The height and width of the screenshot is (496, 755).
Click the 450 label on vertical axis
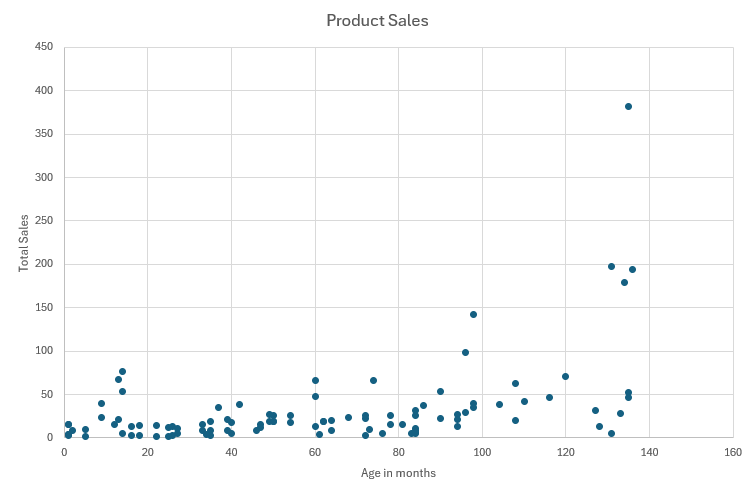(x=45, y=47)
